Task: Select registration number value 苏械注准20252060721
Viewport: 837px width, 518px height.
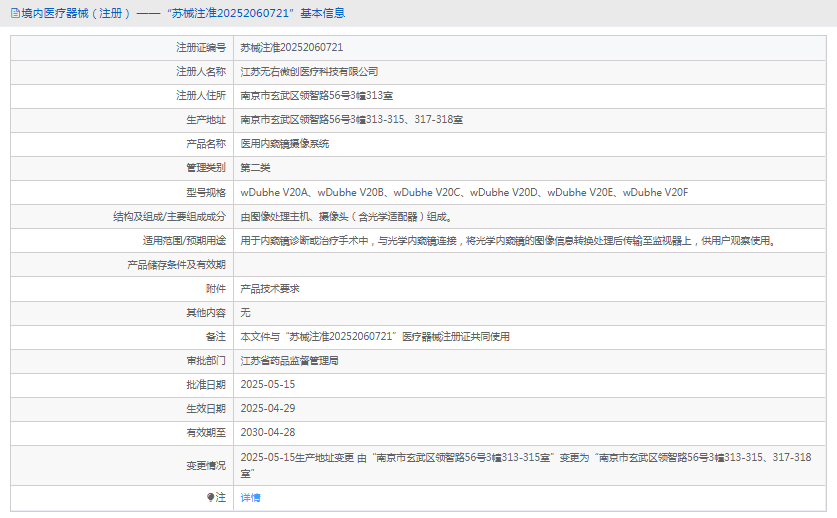Action: pyautogui.click(x=291, y=48)
